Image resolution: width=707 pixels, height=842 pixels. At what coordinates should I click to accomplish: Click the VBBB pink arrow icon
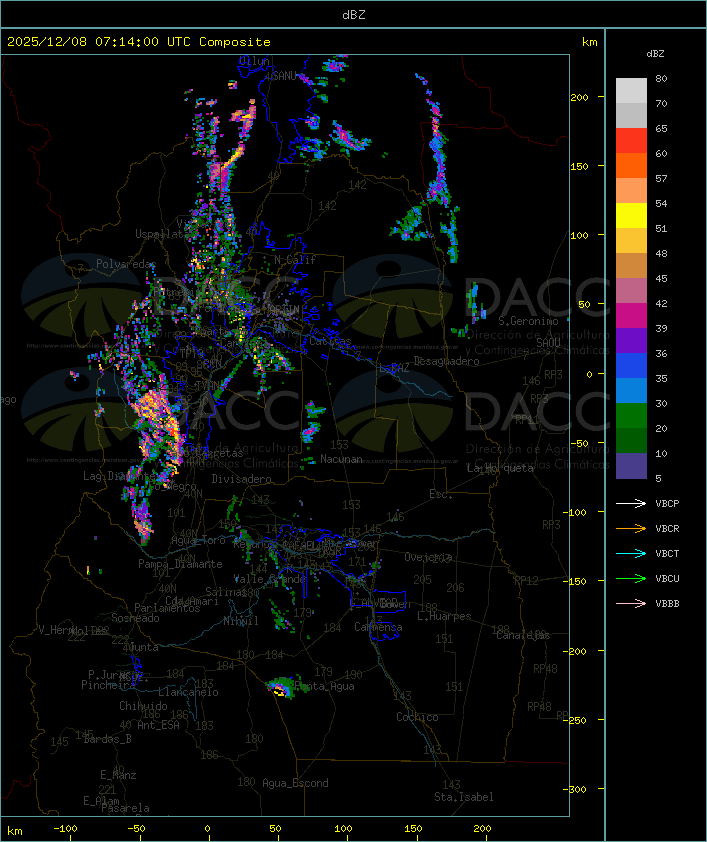(631, 603)
